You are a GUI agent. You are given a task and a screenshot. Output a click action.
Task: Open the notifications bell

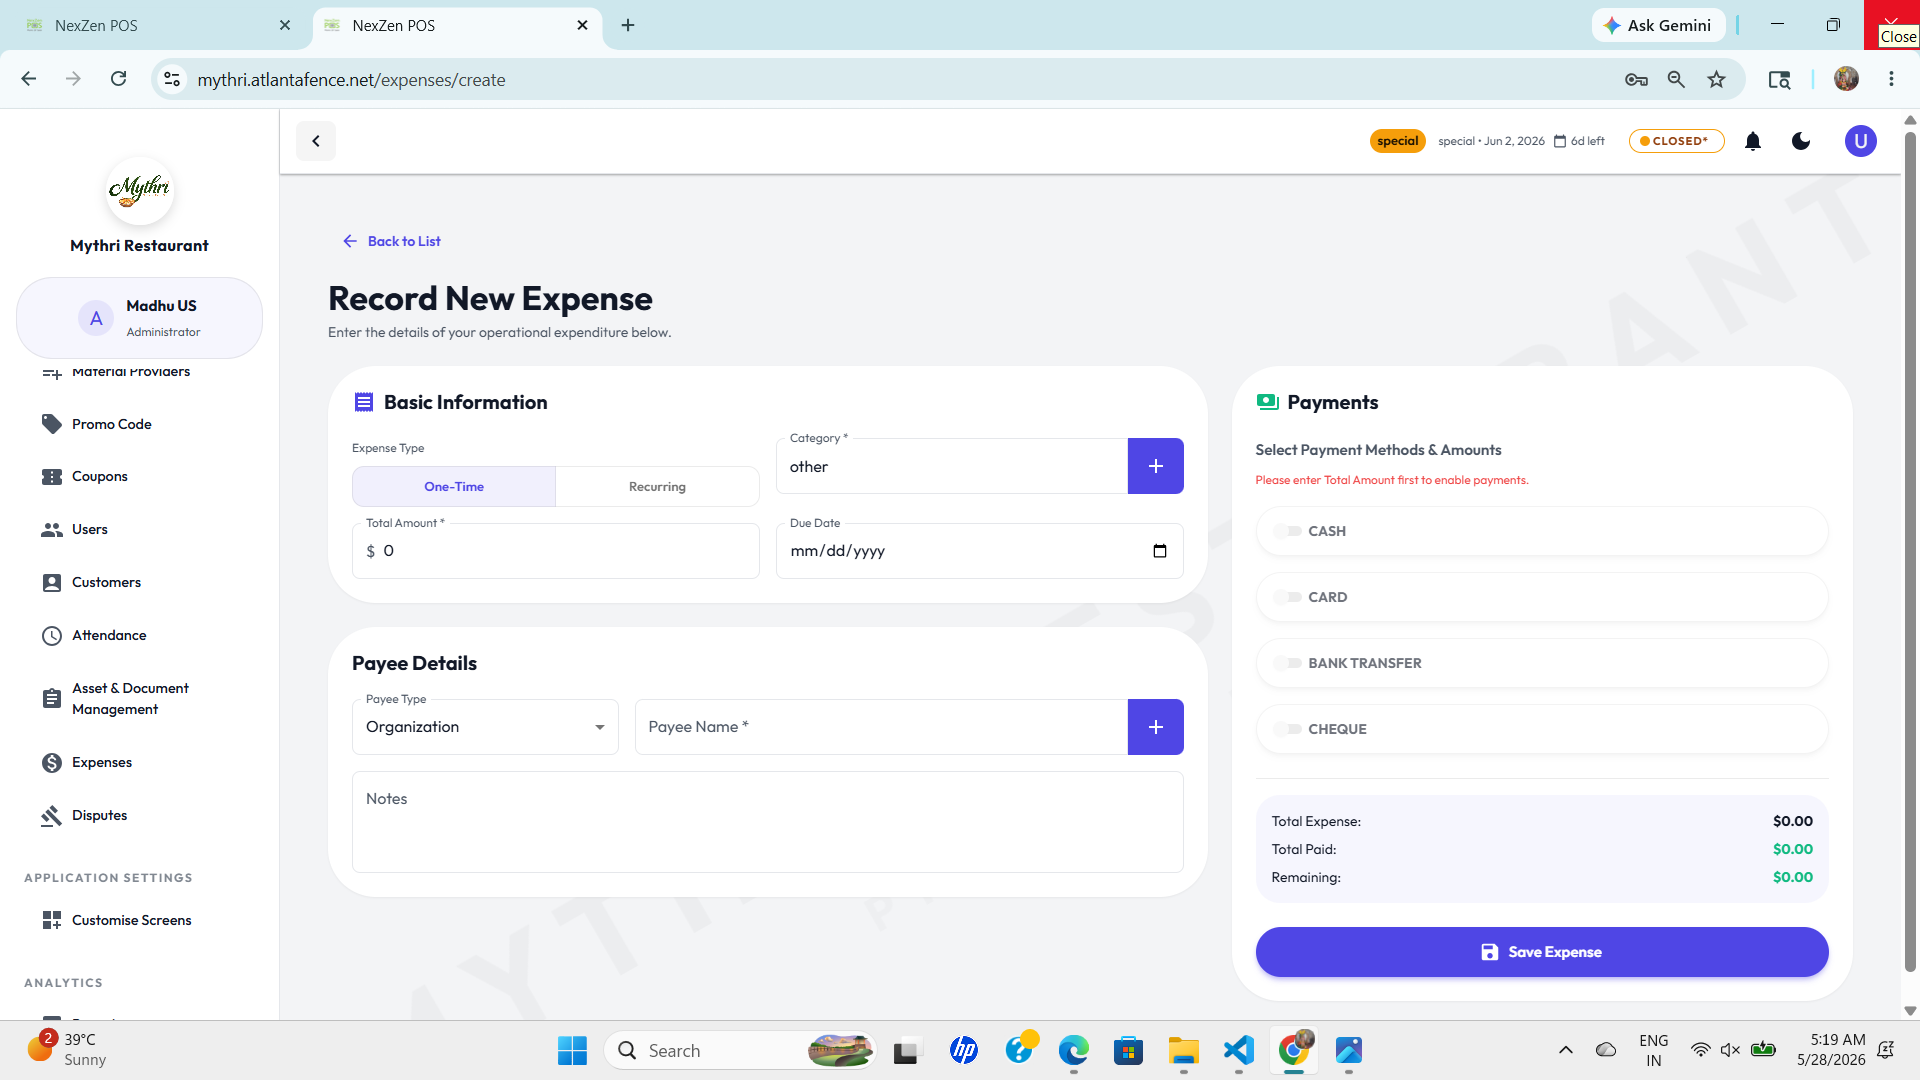(1753, 141)
